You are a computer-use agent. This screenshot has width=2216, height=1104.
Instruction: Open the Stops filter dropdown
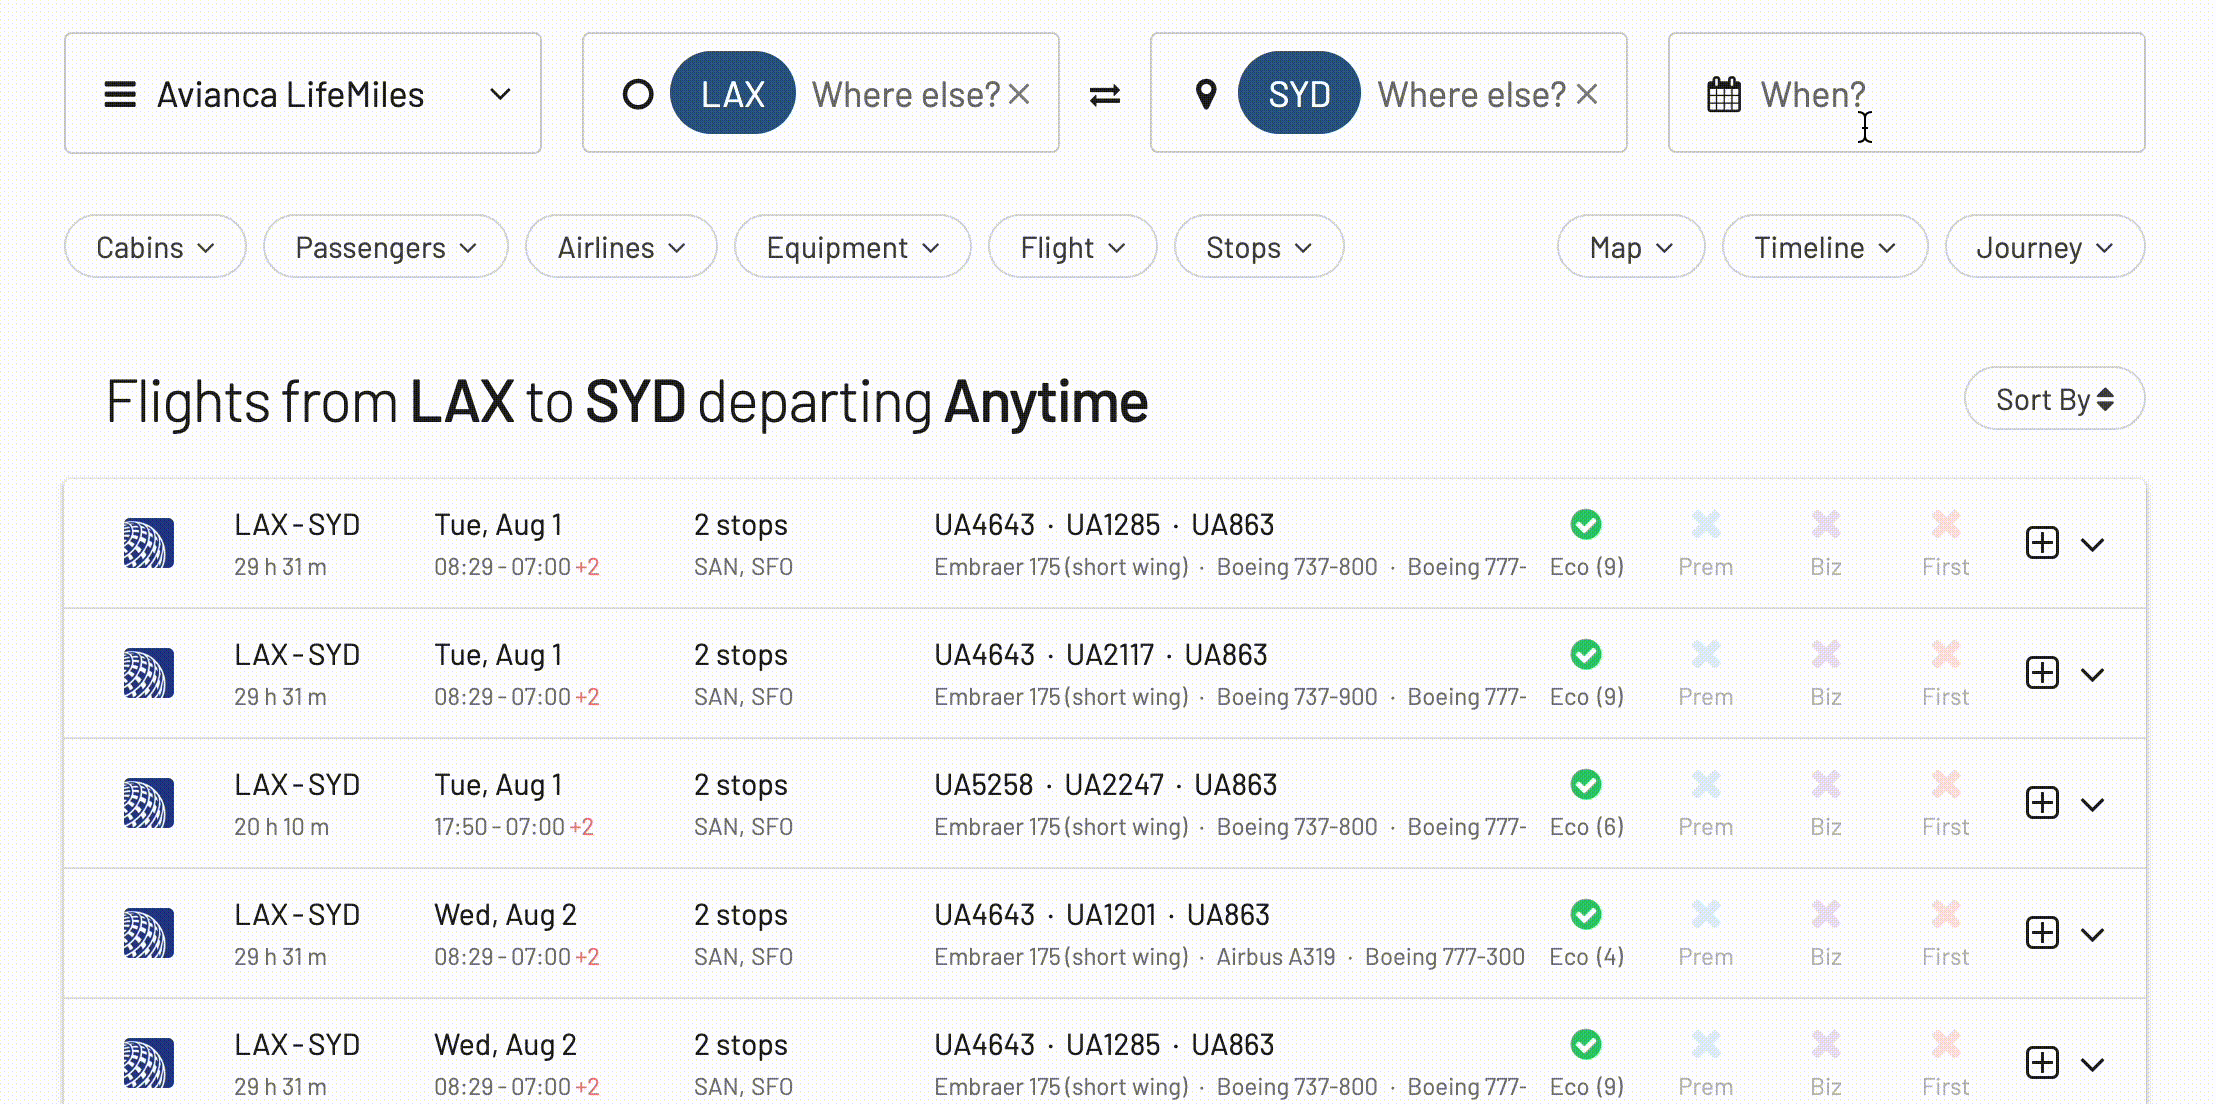[1258, 247]
